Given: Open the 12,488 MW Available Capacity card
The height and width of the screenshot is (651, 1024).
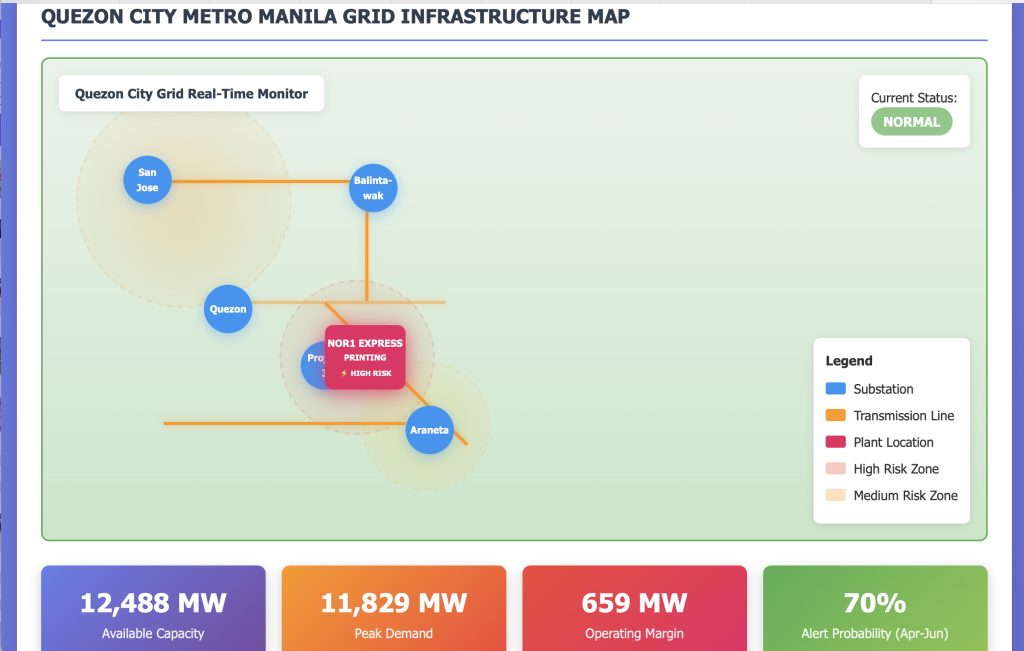Looking at the screenshot, I should [153, 610].
